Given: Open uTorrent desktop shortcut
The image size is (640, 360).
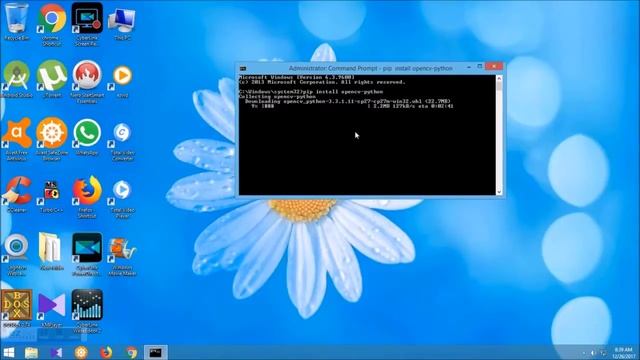Looking at the screenshot, I should tap(52, 79).
